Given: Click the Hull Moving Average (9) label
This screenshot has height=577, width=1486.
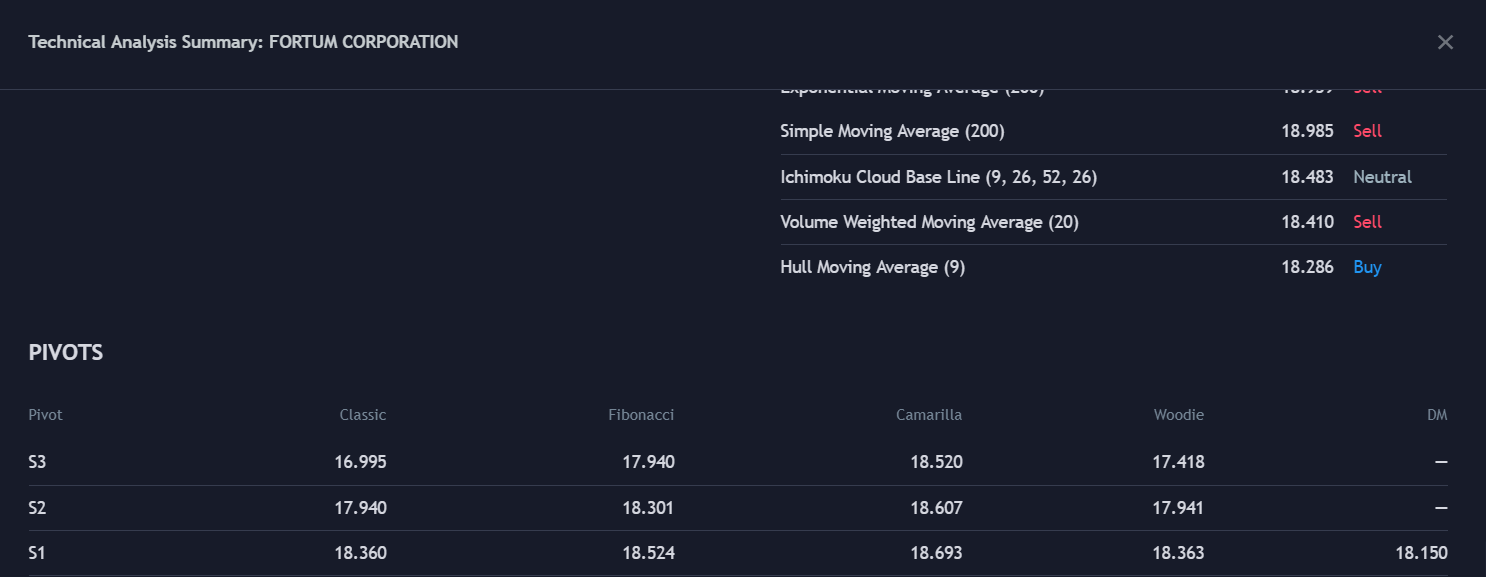Looking at the screenshot, I should [872, 267].
